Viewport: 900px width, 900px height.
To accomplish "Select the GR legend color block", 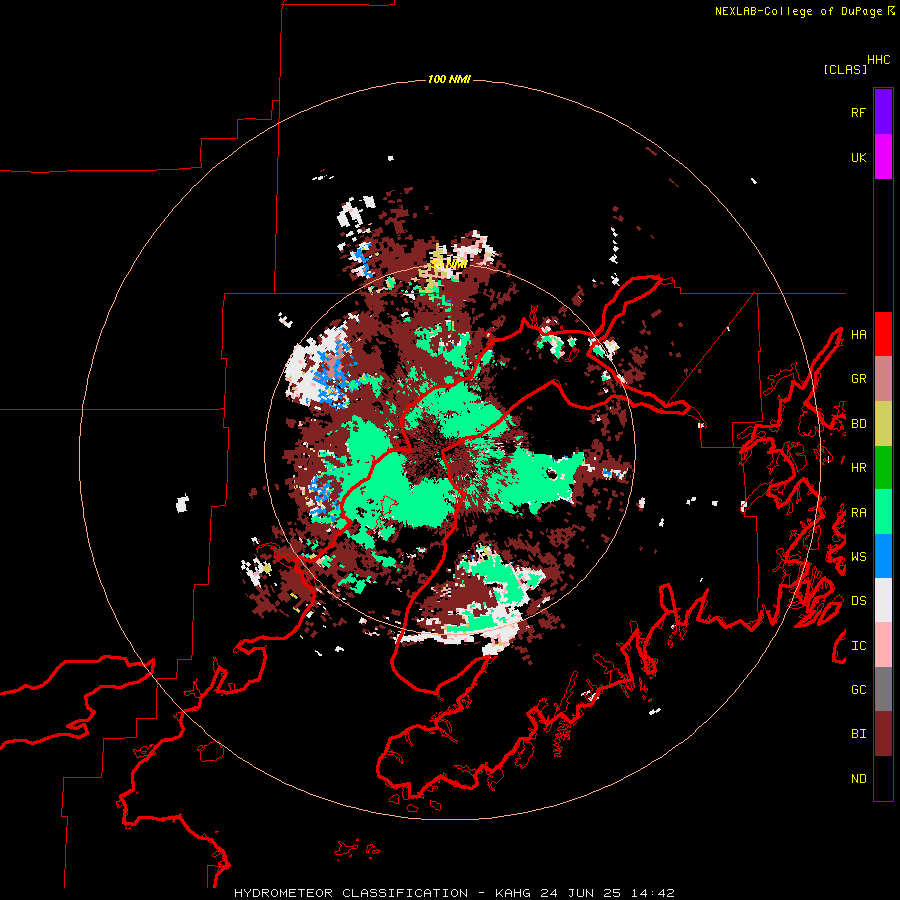I will tap(883, 379).
